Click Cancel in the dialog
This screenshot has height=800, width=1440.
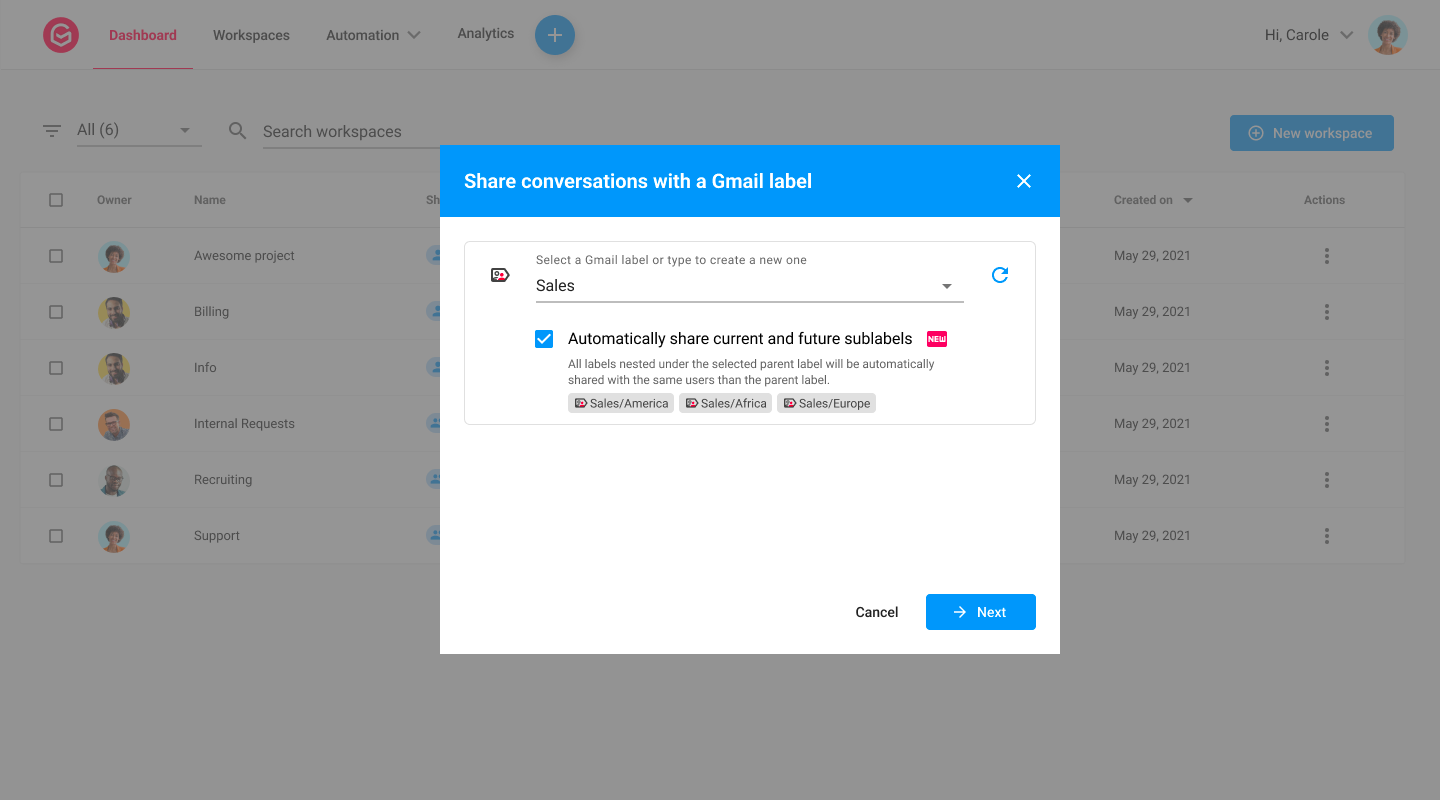click(x=877, y=612)
